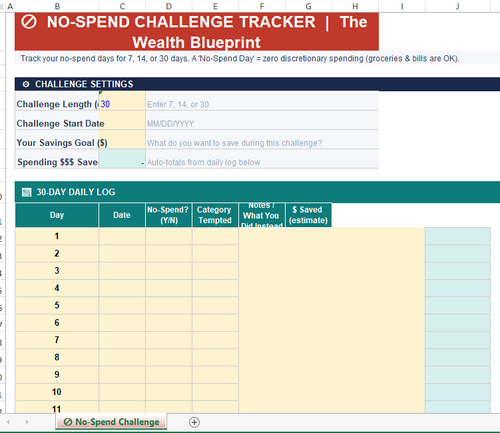500x433 pixels.
Task: Click the tracker instructions text line
Action: pyautogui.click(x=240, y=59)
